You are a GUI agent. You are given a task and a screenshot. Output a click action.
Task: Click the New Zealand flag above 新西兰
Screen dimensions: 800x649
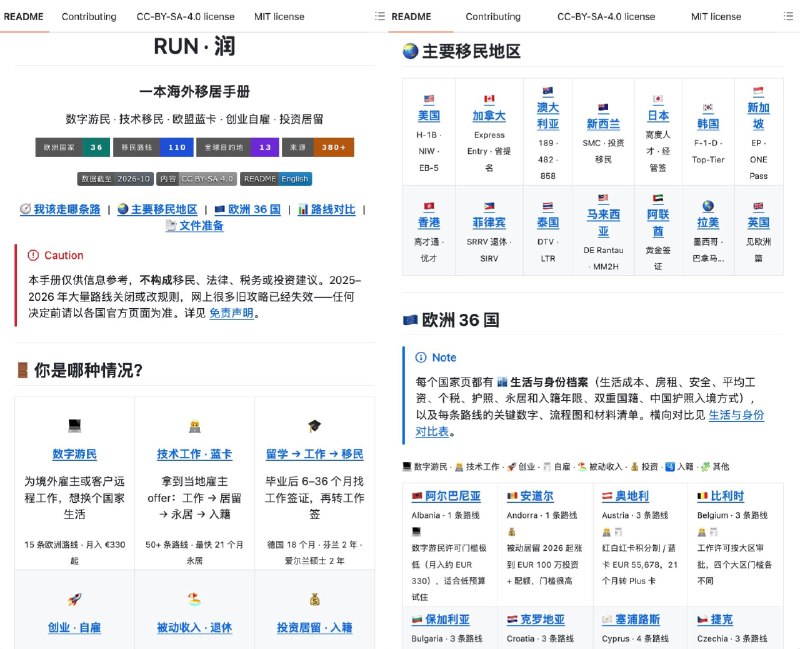603,107
